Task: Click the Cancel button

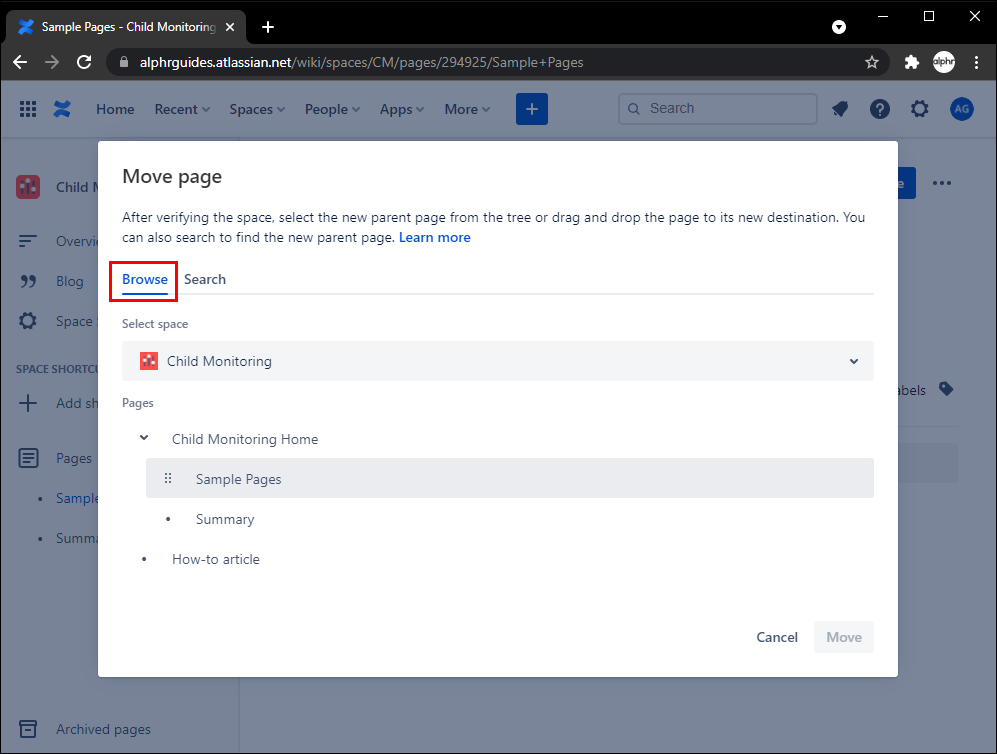Action: [776, 637]
